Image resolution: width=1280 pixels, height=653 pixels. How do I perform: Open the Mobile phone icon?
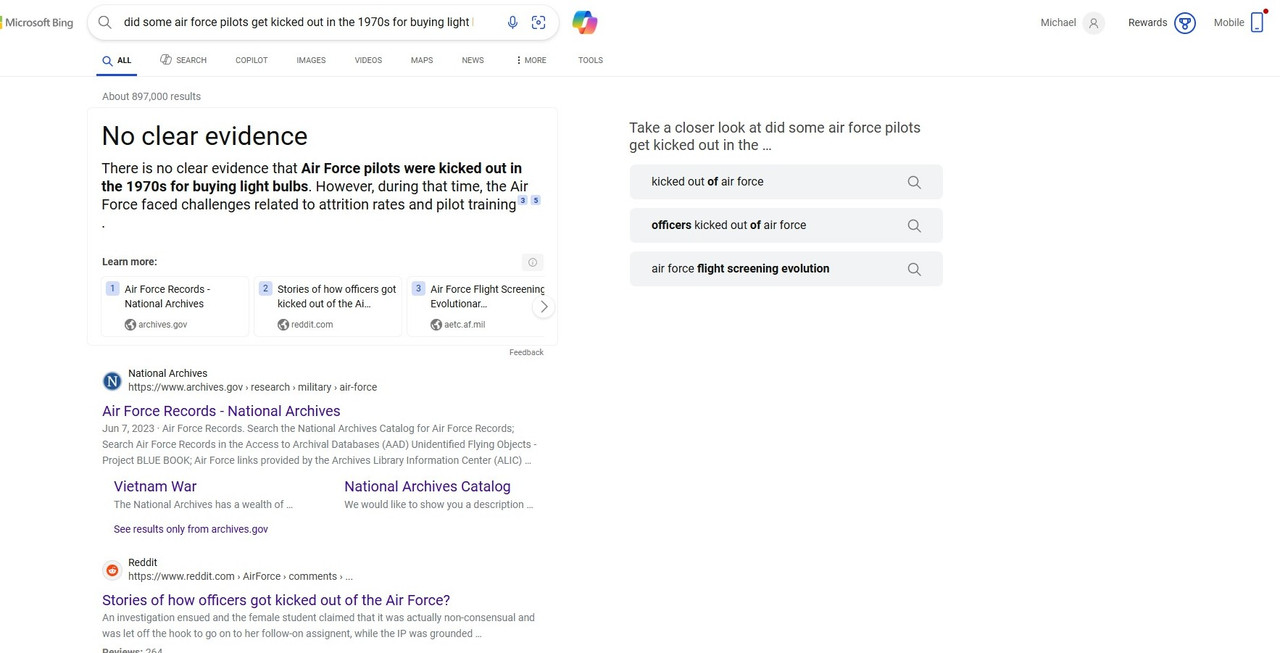click(1257, 22)
